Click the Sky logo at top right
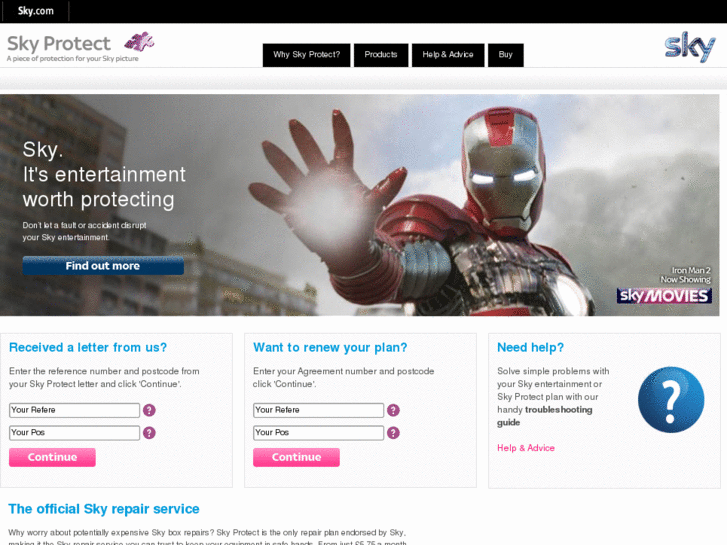The height and width of the screenshot is (545, 727). click(x=690, y=46)
